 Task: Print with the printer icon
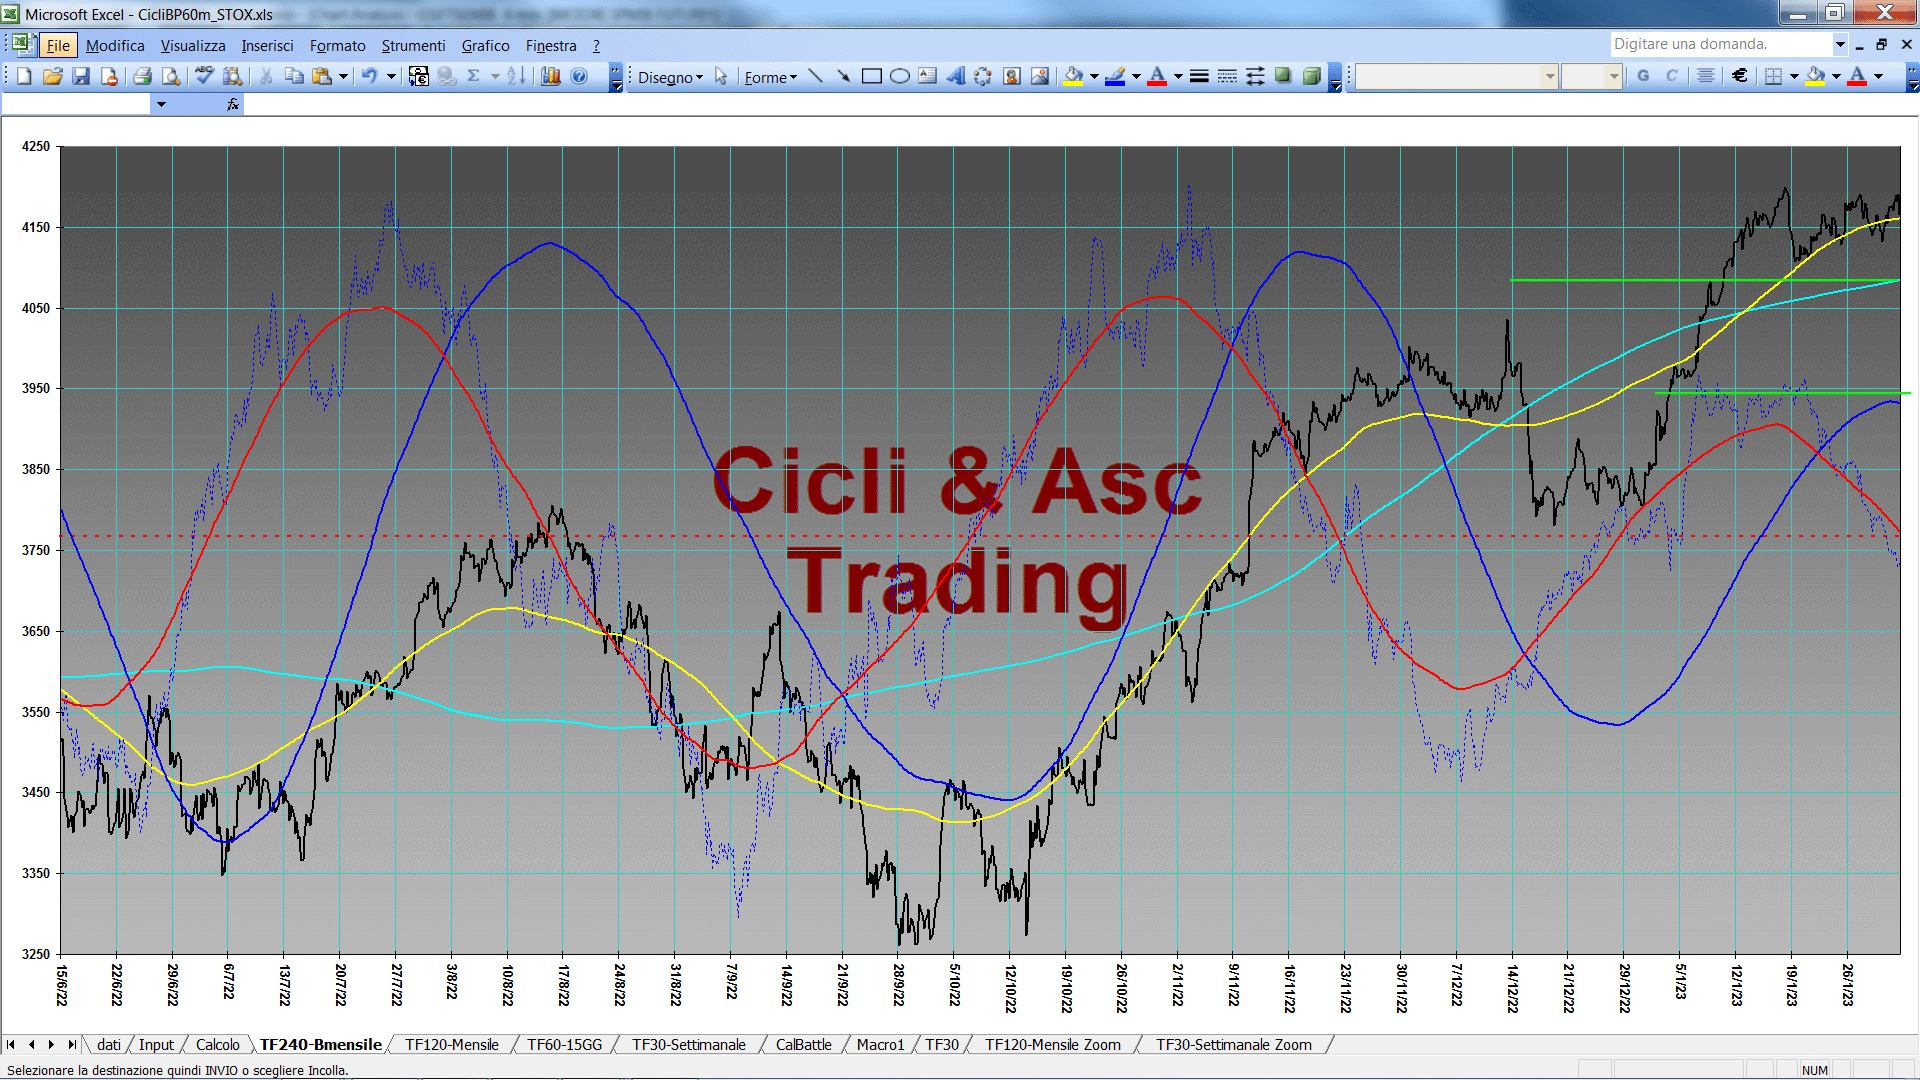[x=143, y=76]
